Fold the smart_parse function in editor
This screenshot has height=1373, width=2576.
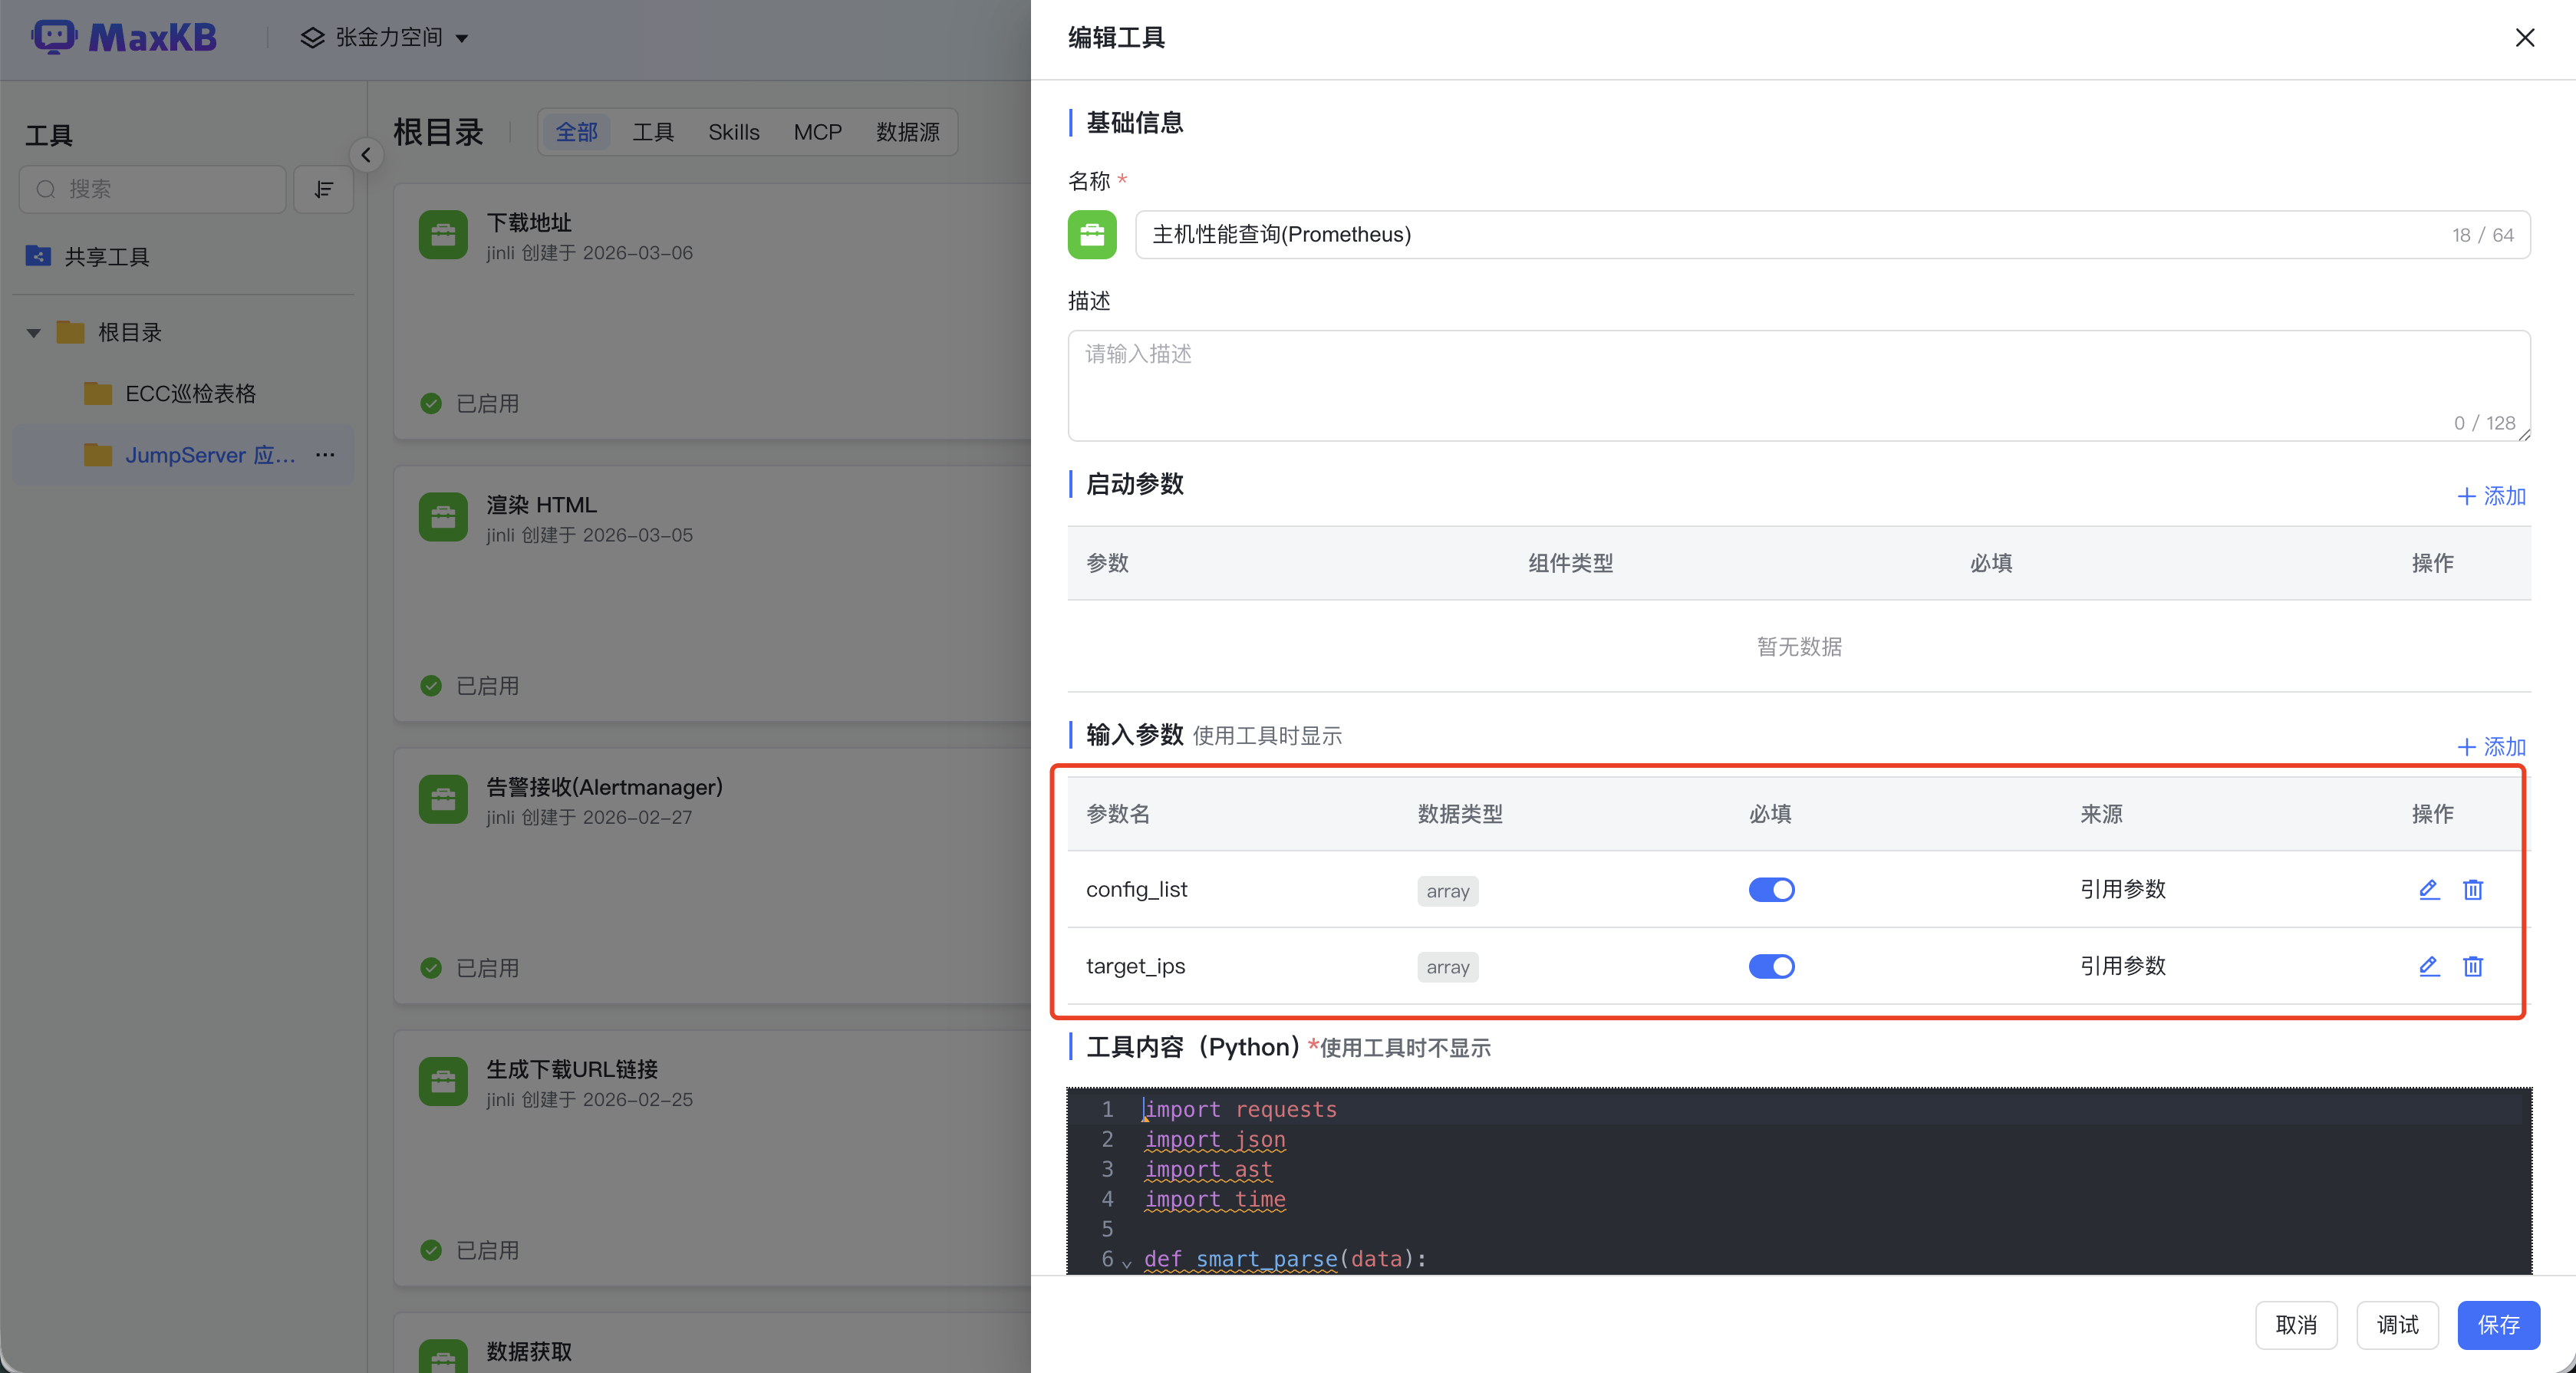click(x=1127, y=1262)
